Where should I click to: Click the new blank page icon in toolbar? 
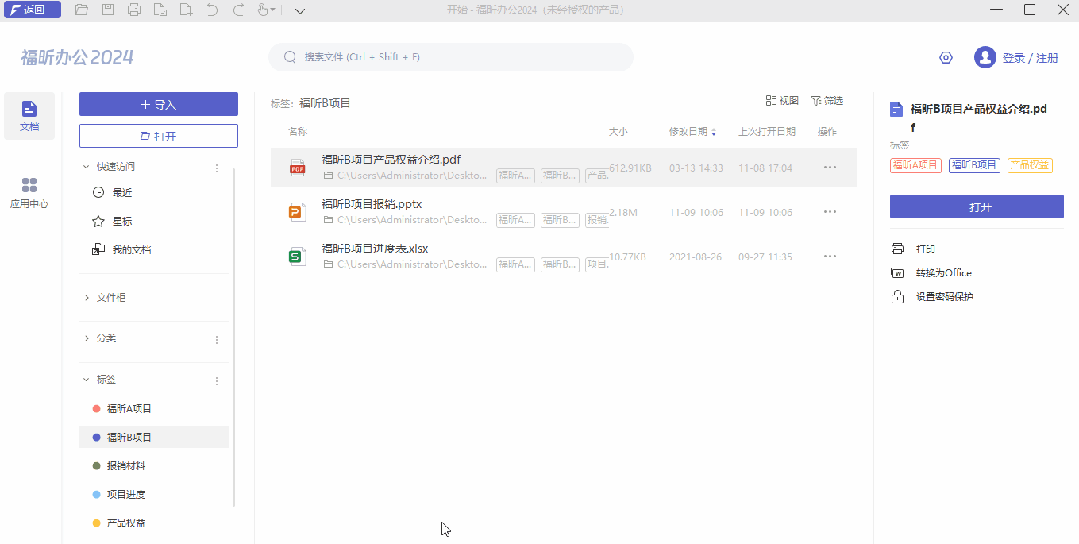186,10
